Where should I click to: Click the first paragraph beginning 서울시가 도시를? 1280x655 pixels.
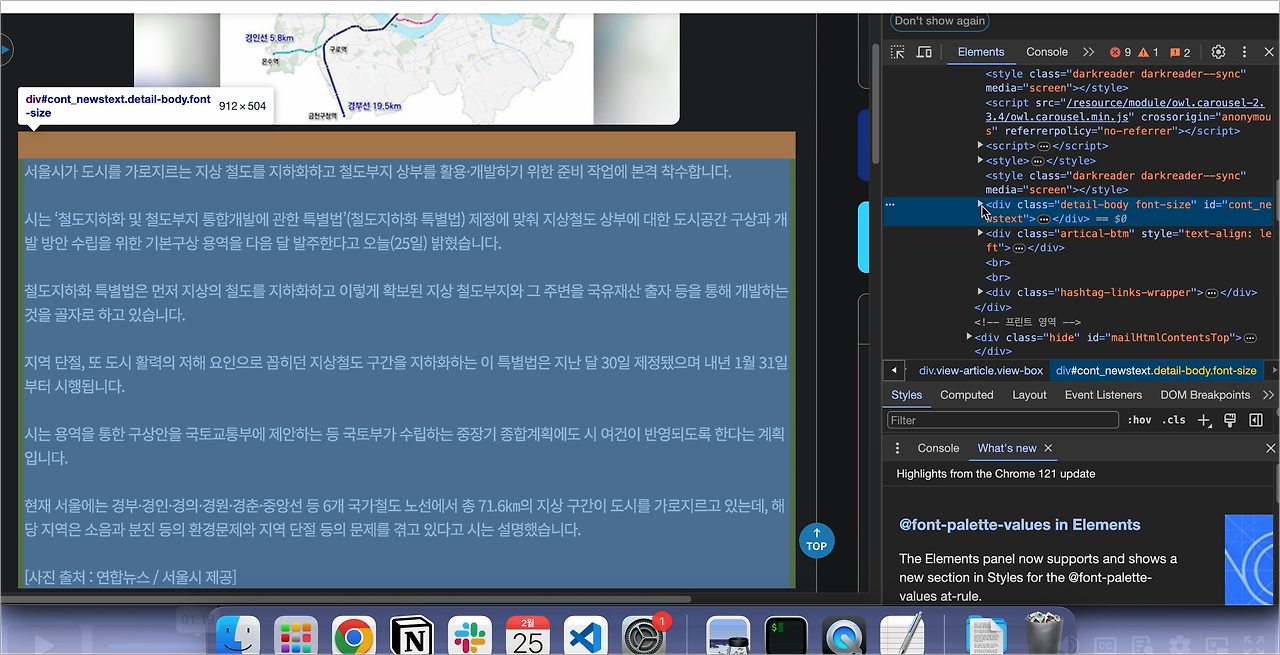[x=378, y=172]
